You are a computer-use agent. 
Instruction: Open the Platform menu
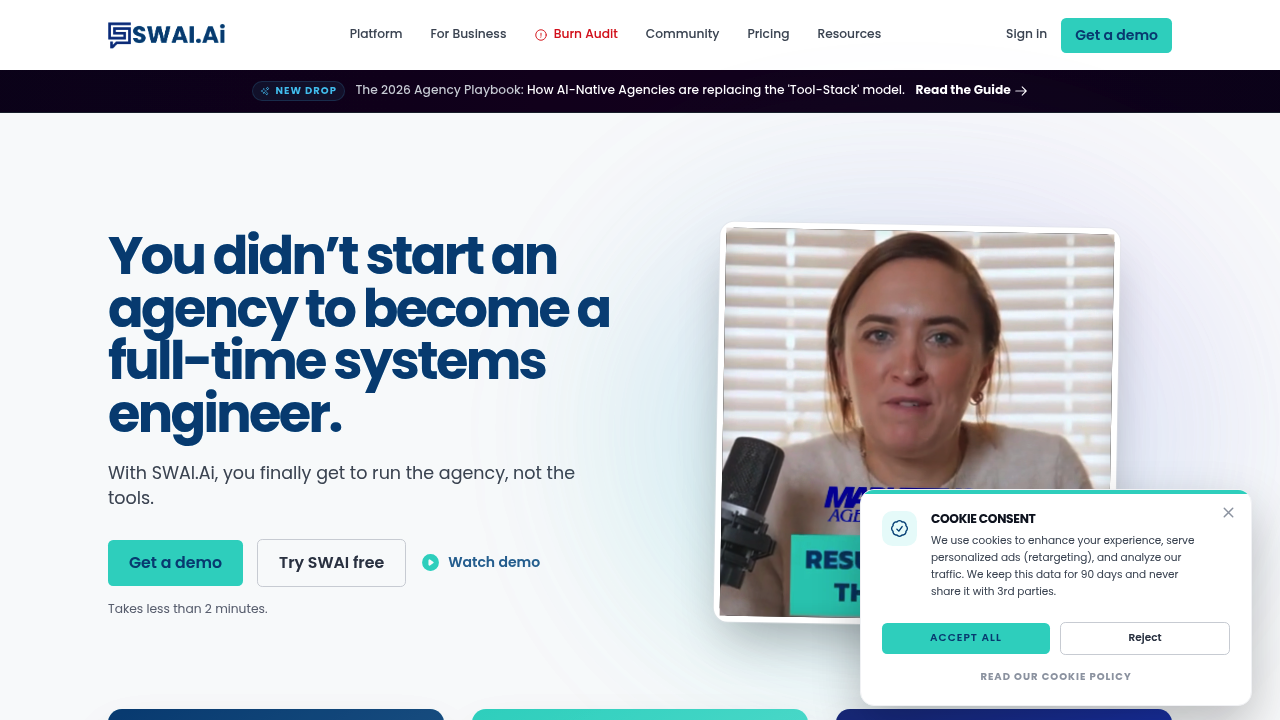pos(376,34)
